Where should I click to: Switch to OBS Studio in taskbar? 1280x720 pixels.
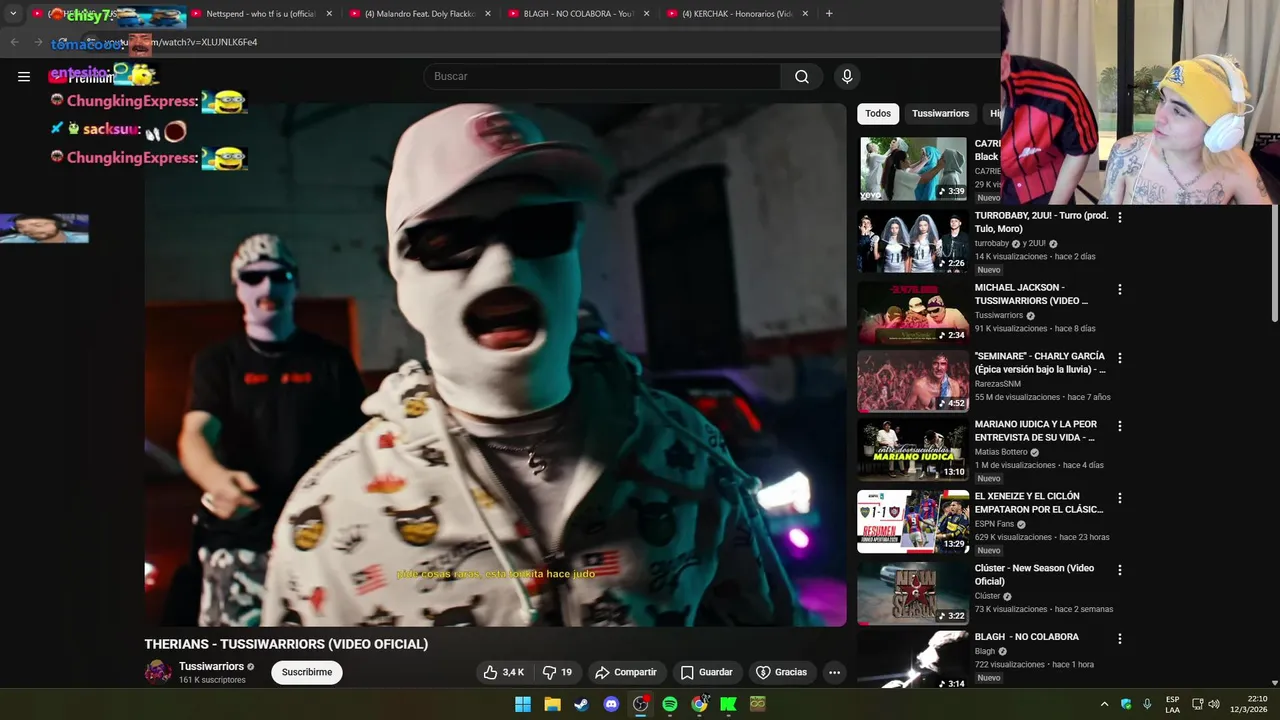[x=640, y=704]
